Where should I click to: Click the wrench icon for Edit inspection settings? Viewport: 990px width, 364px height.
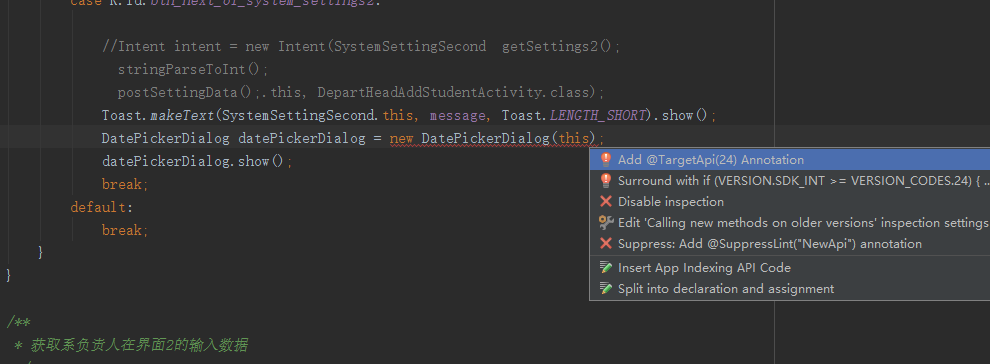pyautogui.click(x=605, y=223)
